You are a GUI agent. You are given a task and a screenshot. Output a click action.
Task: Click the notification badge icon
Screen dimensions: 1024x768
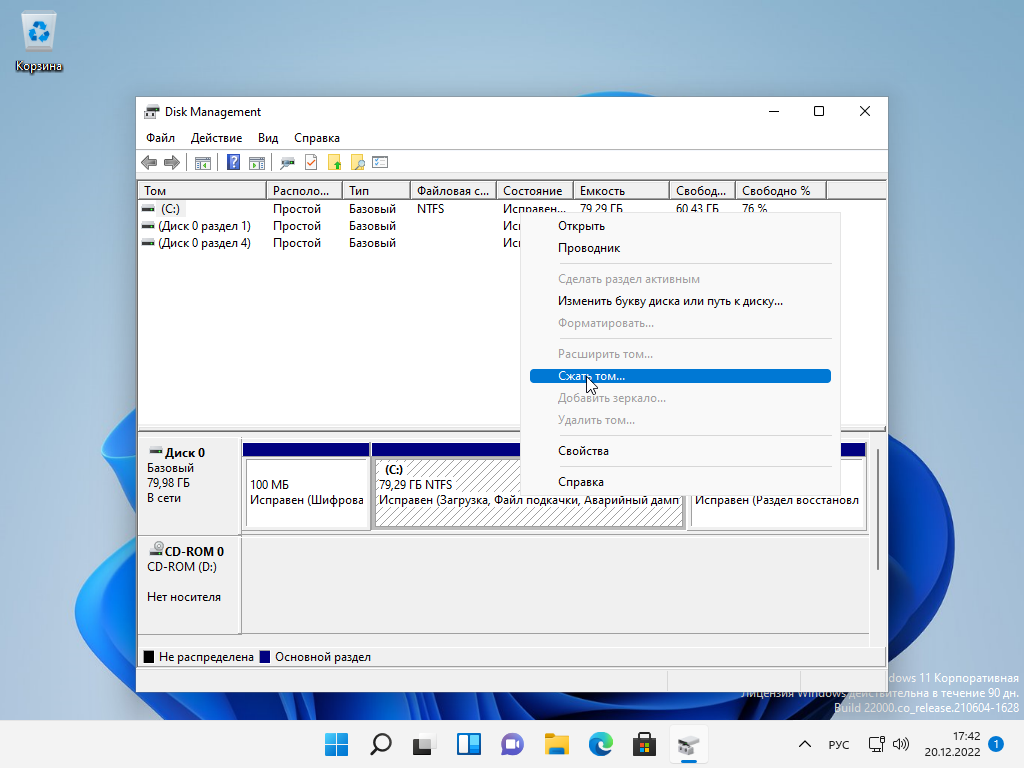[996, 744]
